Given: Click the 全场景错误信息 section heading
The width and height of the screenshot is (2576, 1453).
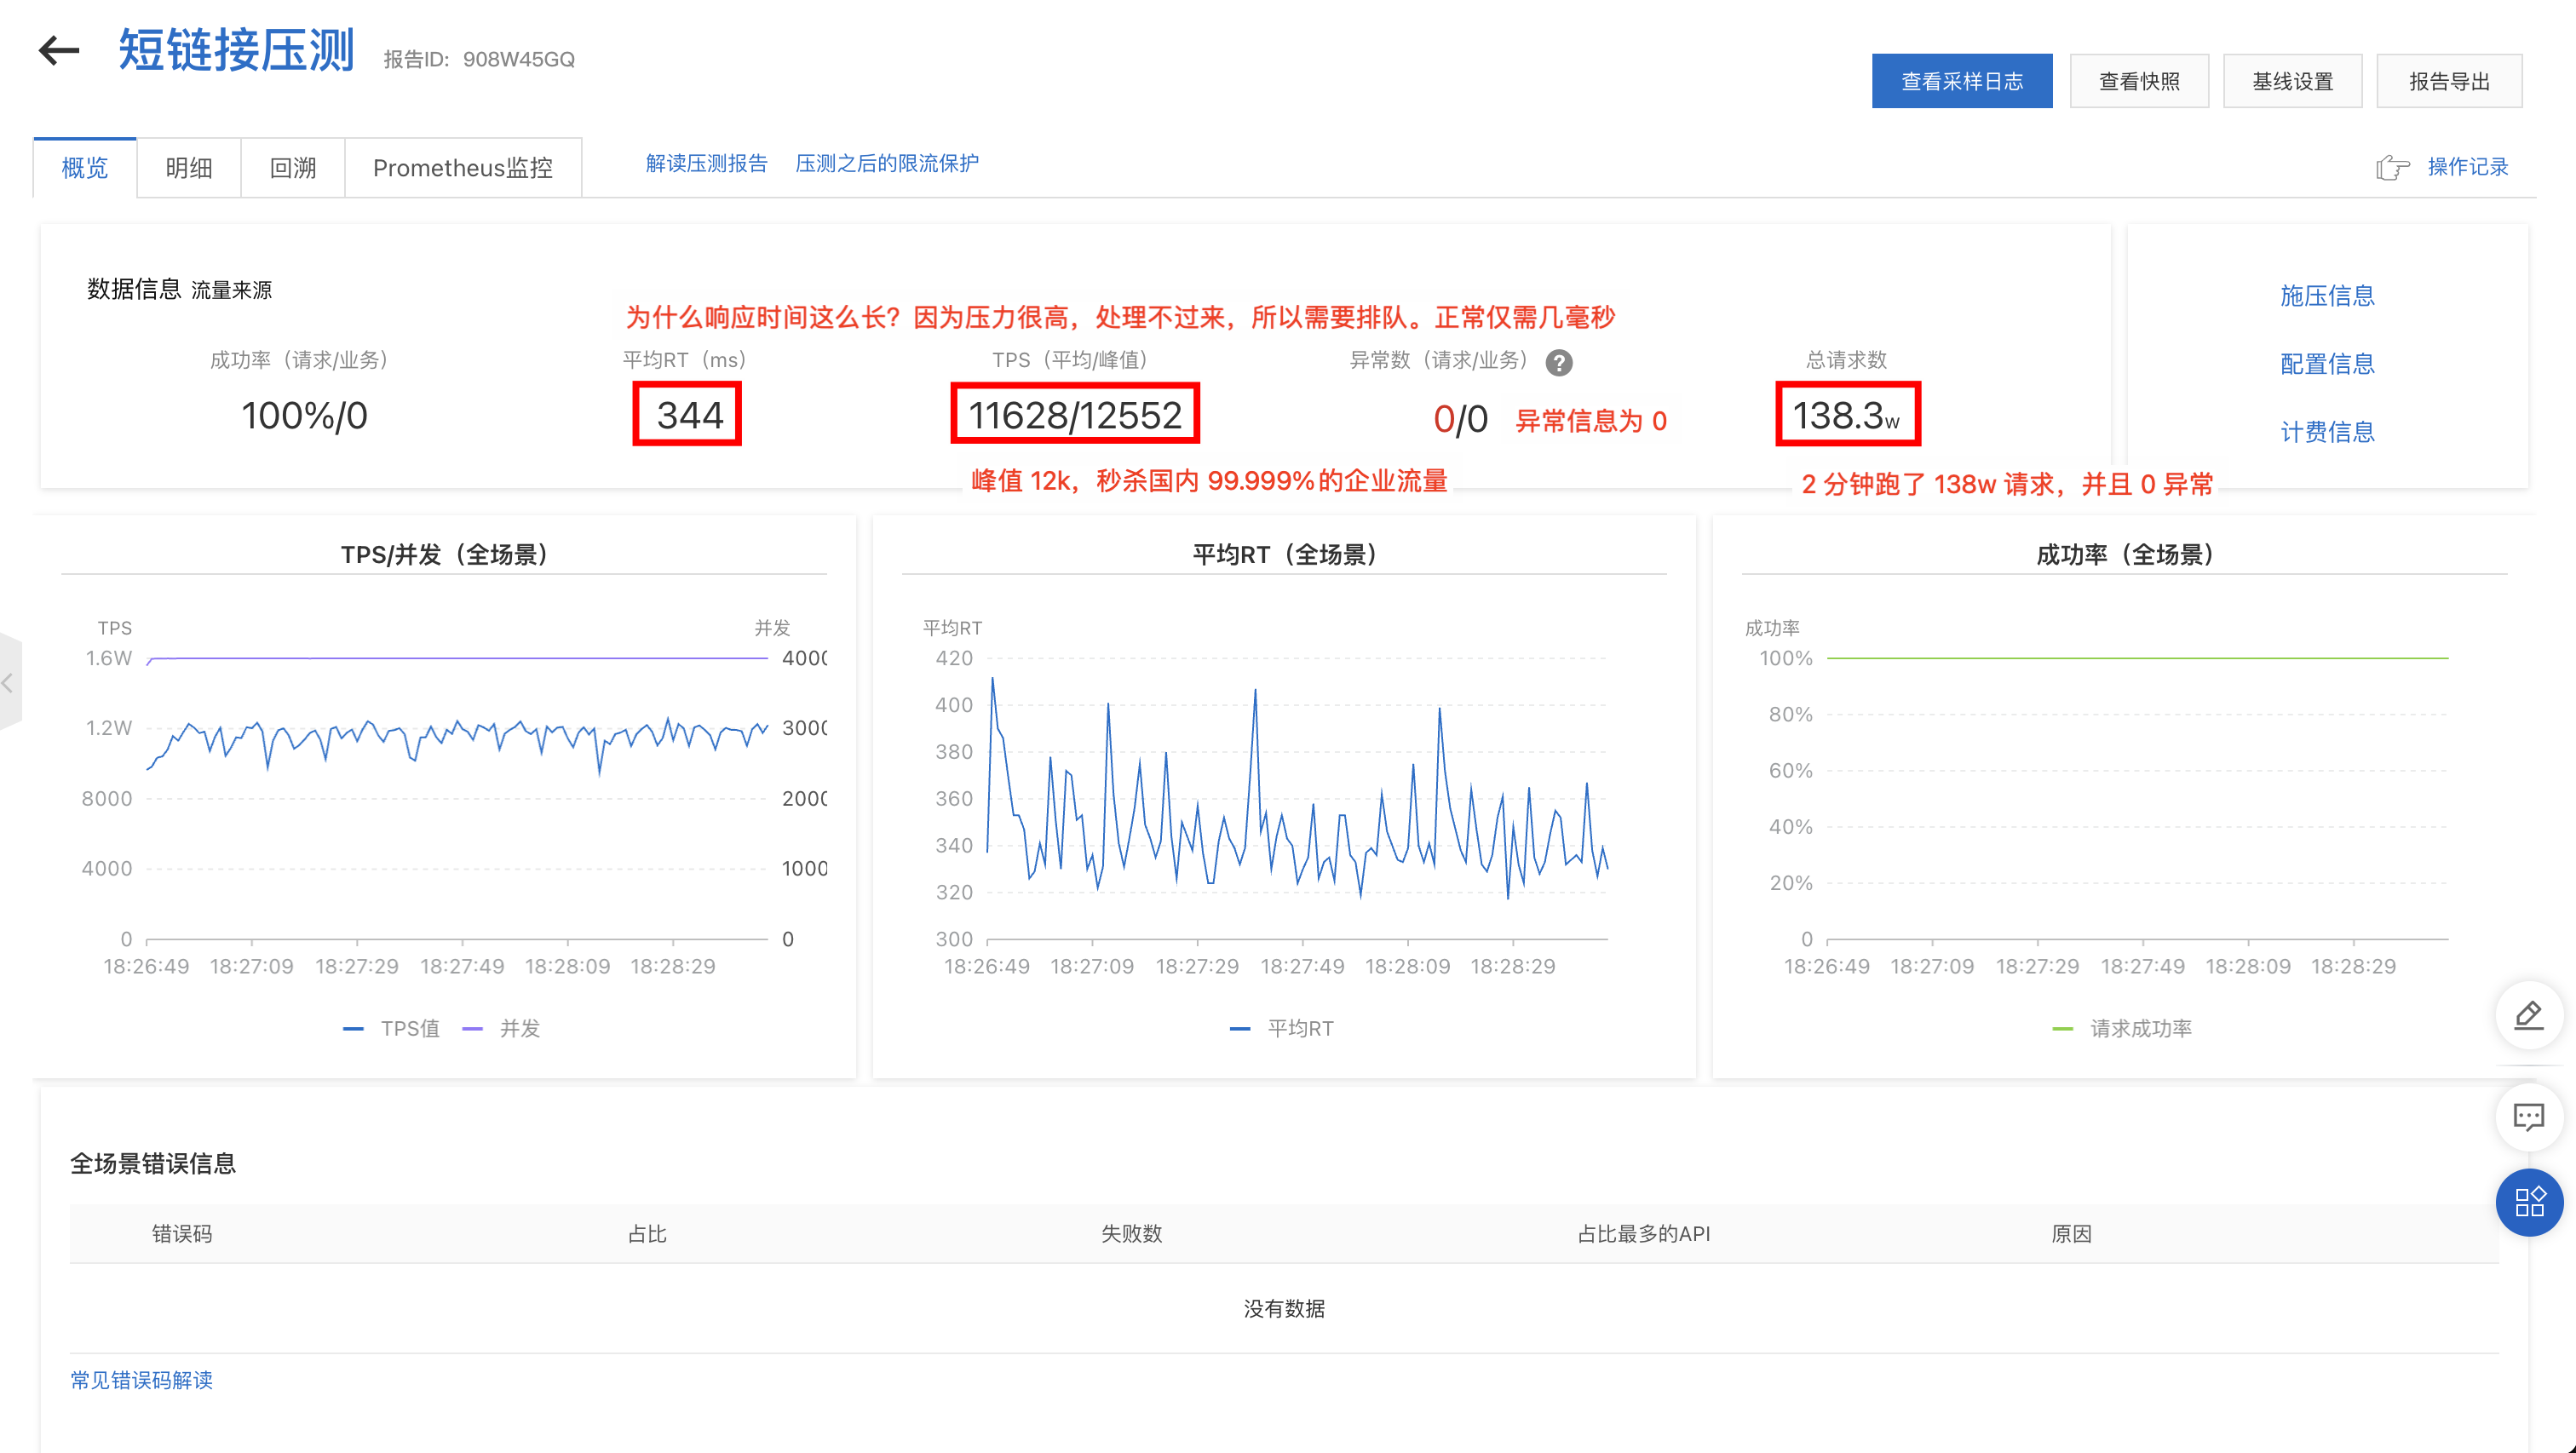Looking at the screenshot, I should click(153, 1163).
